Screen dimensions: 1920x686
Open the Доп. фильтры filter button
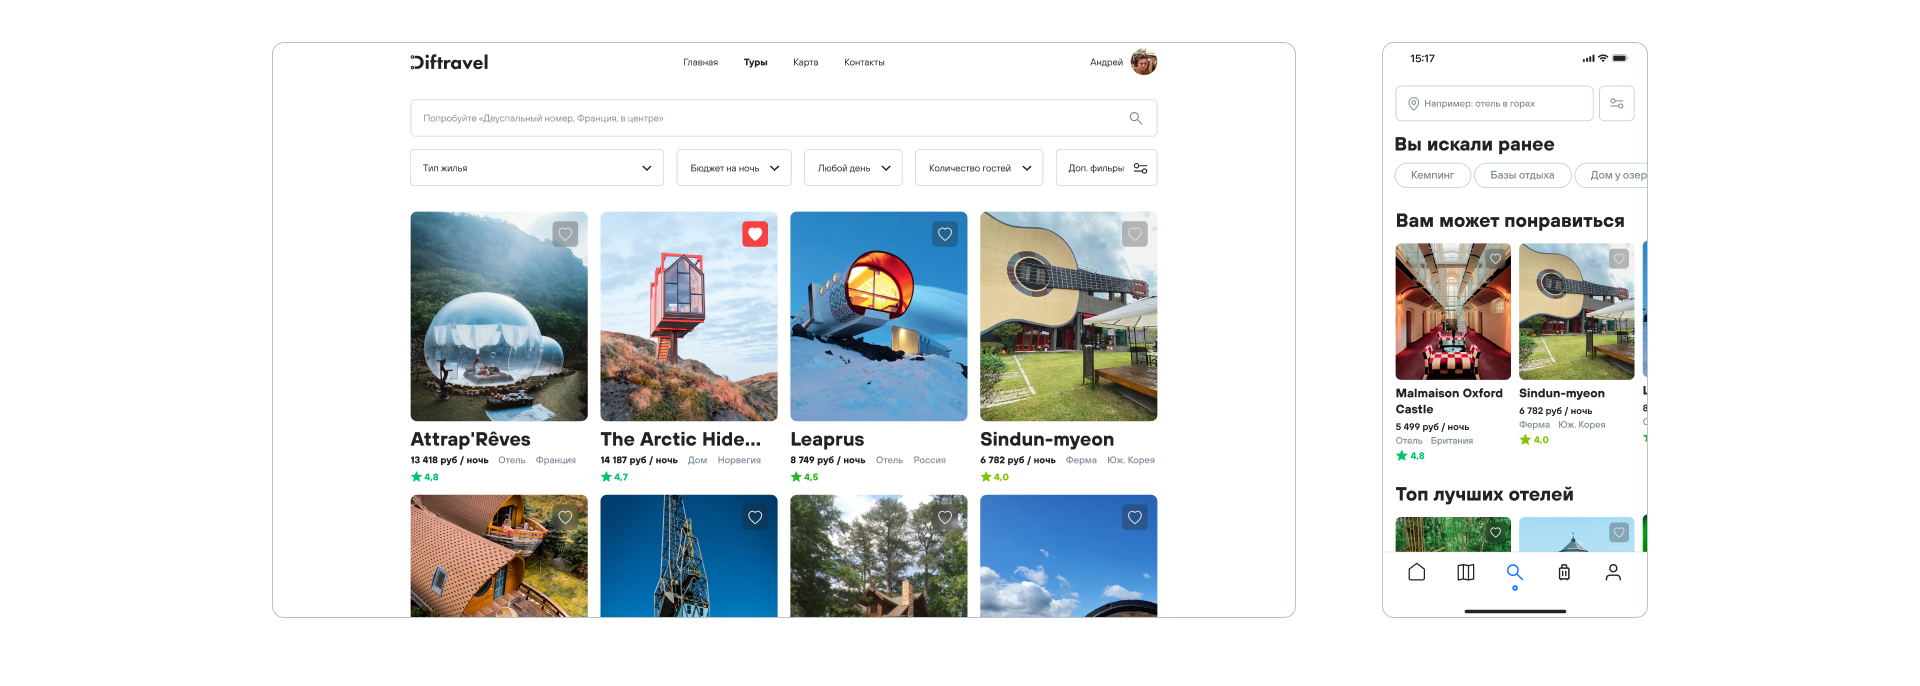click(1106, 168)
